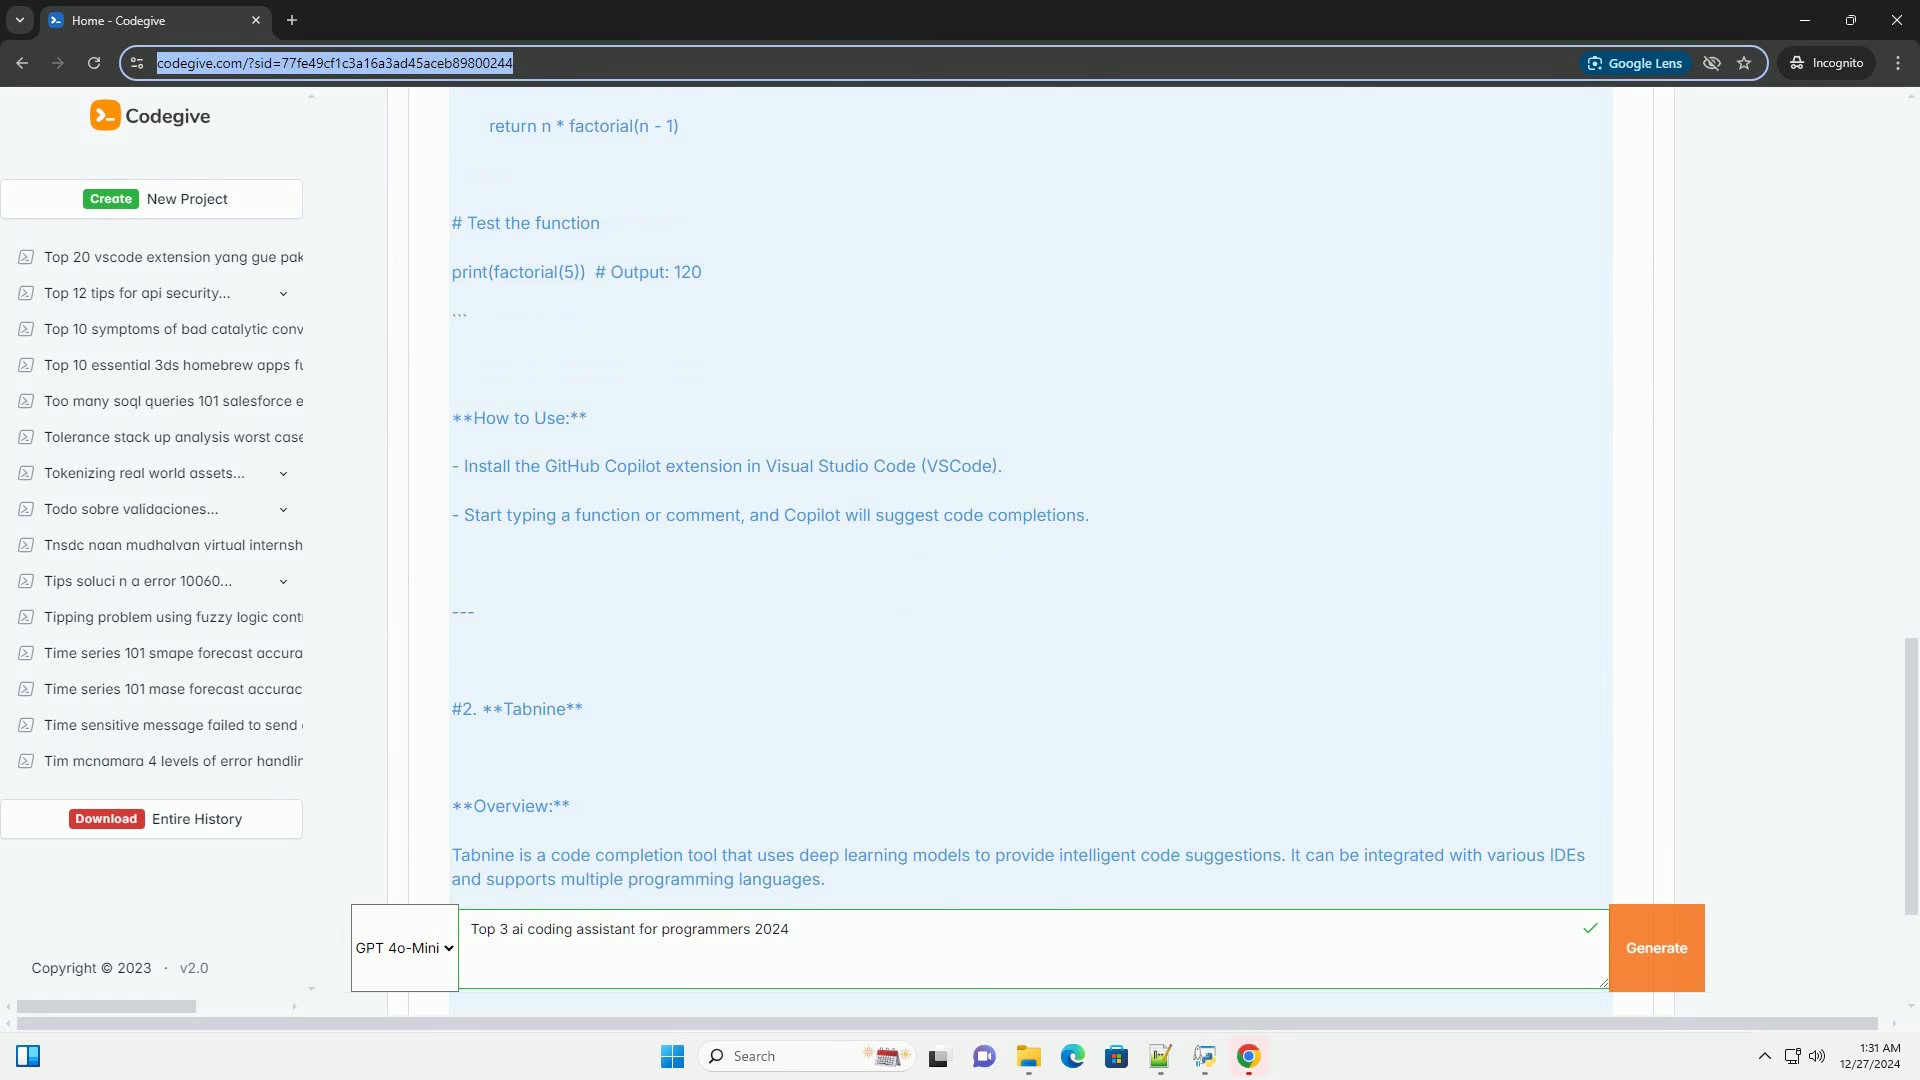Screen dimensions: 1920x1080
Task: Go back to previous page
Action: pos(22,63)
